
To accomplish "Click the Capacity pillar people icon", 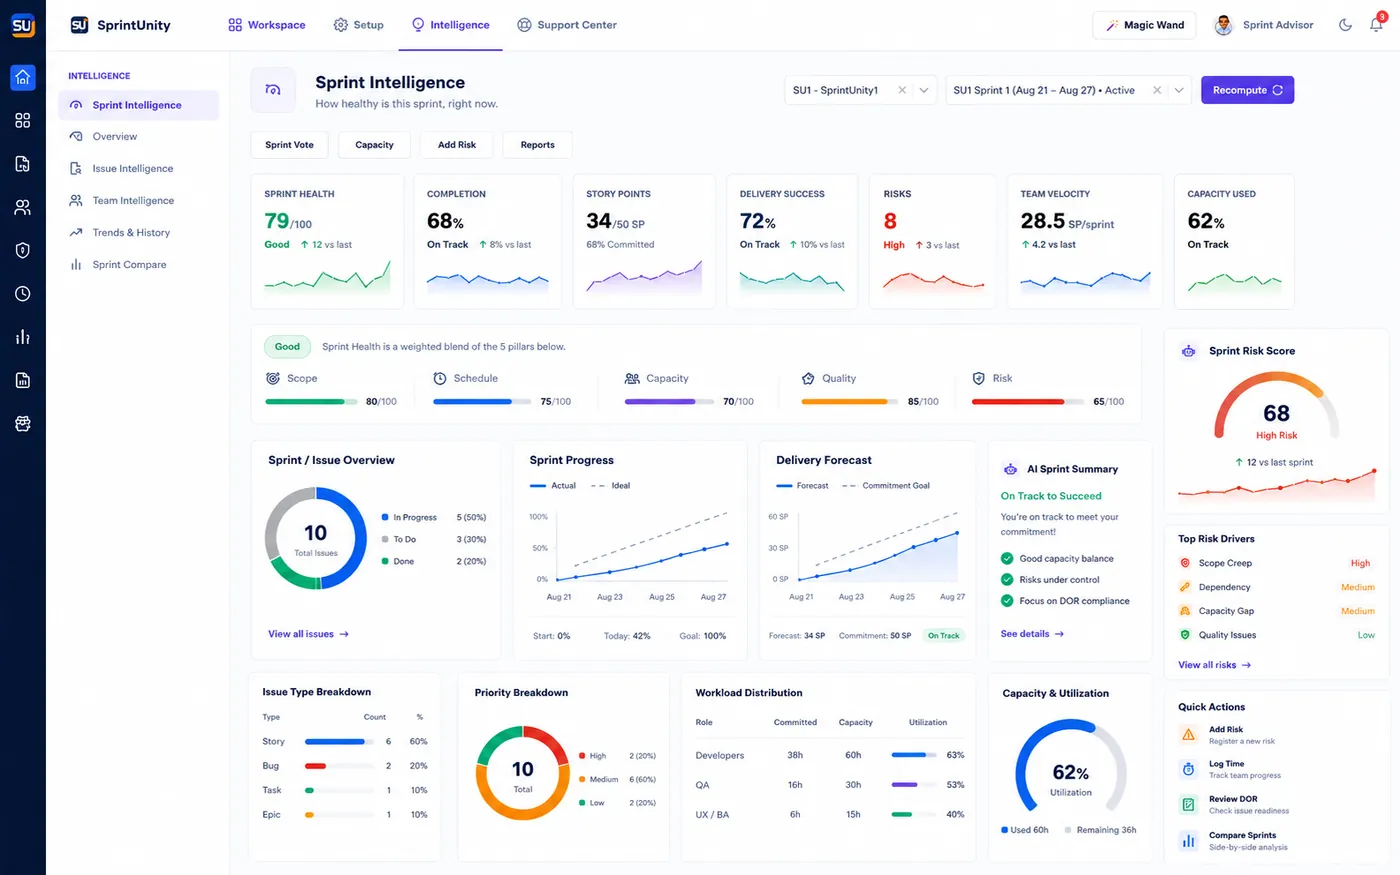I will pos(632,378).
